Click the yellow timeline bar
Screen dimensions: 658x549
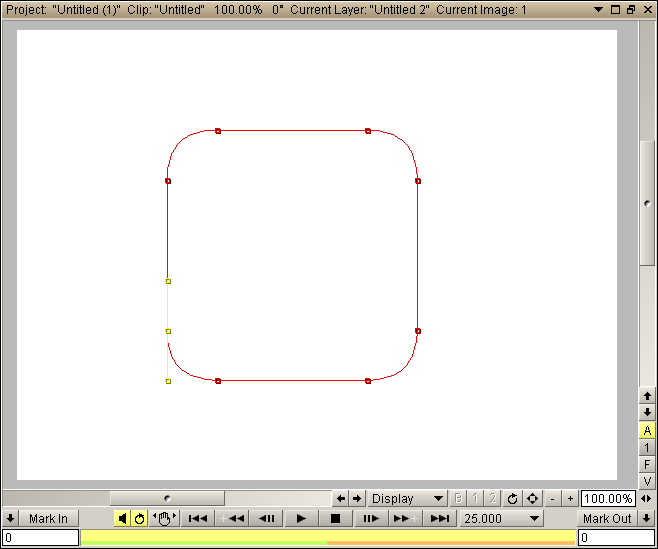(x=328, y=536)
